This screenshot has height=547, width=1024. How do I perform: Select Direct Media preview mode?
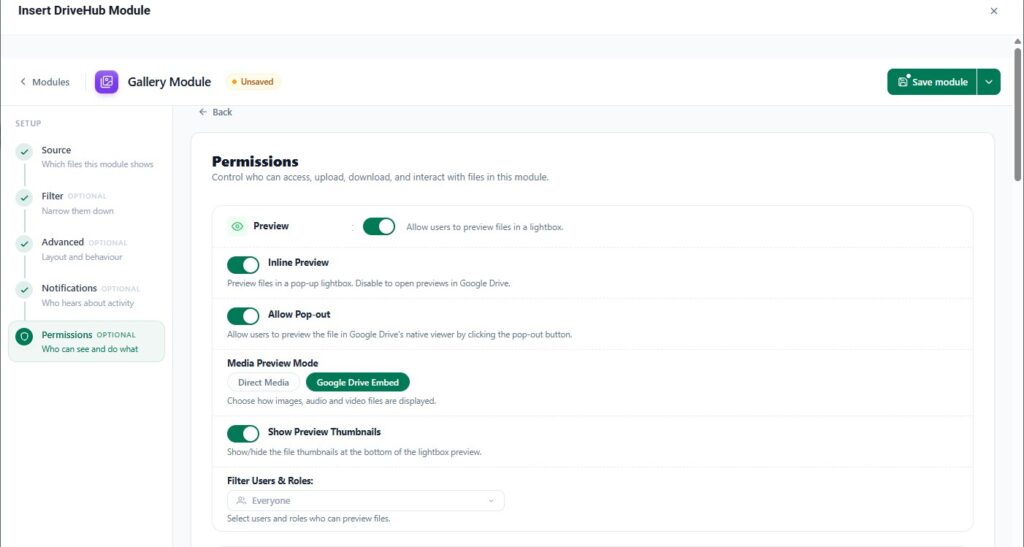[x=263, y=383]
